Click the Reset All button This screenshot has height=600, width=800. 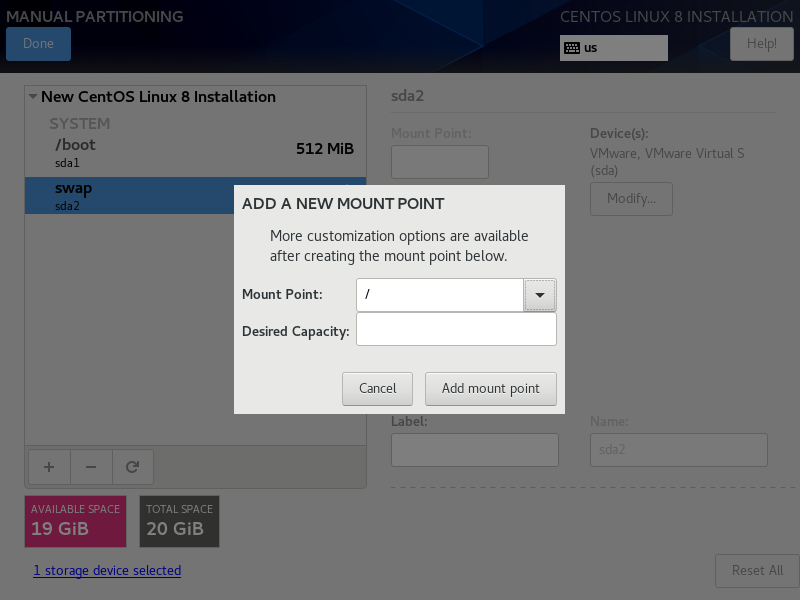tap(757, 571)
